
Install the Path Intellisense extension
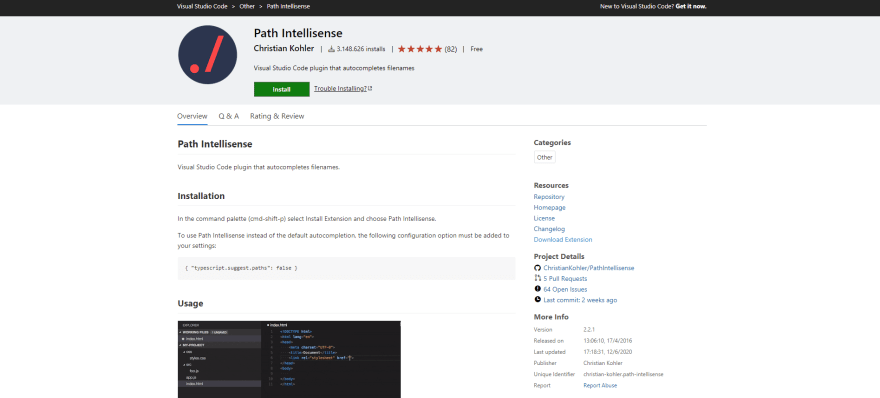coord(282,89)
